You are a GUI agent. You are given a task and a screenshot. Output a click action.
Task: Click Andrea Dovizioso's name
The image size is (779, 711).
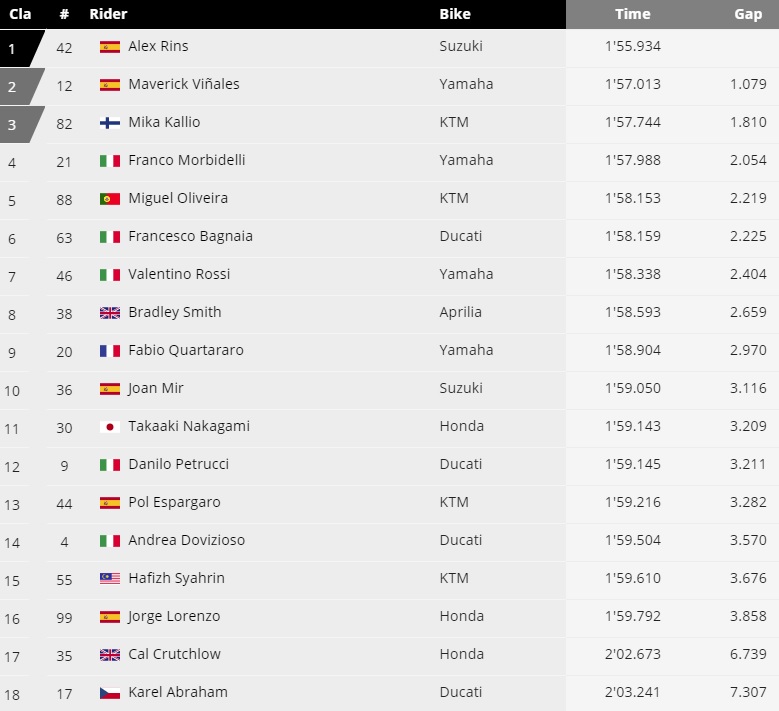pos(186,540)
